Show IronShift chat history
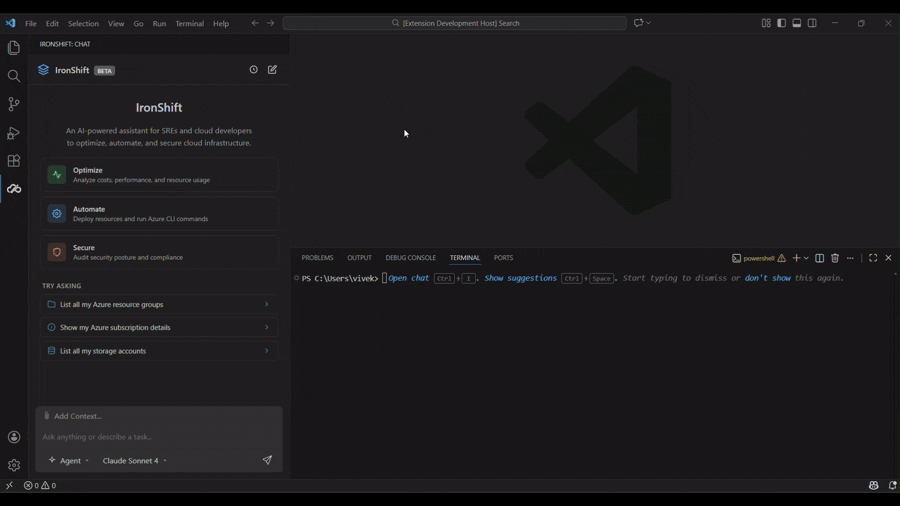This screenshot has width=900, height=506. [x=254, y=69]
